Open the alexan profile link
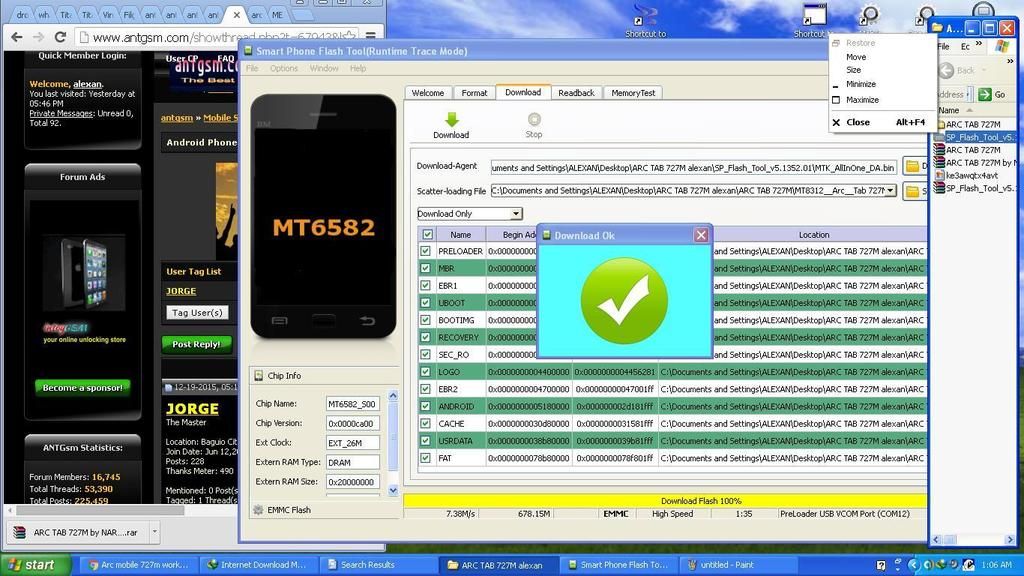1024x576 pixels. [x=87, y=84]
